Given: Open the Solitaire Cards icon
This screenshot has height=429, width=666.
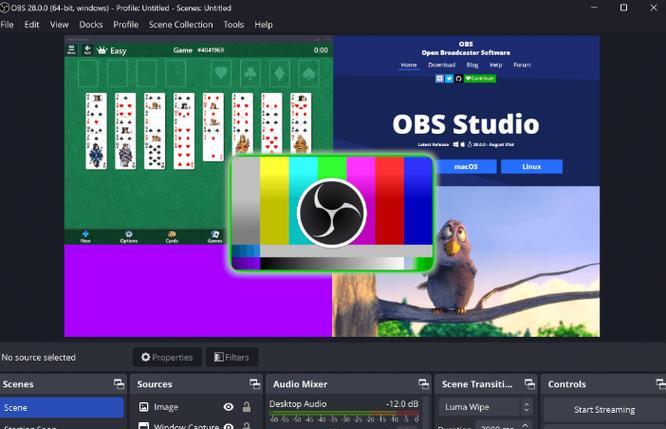Looking at the screenshot, I should pyautogui.click(x=172, y=237).
